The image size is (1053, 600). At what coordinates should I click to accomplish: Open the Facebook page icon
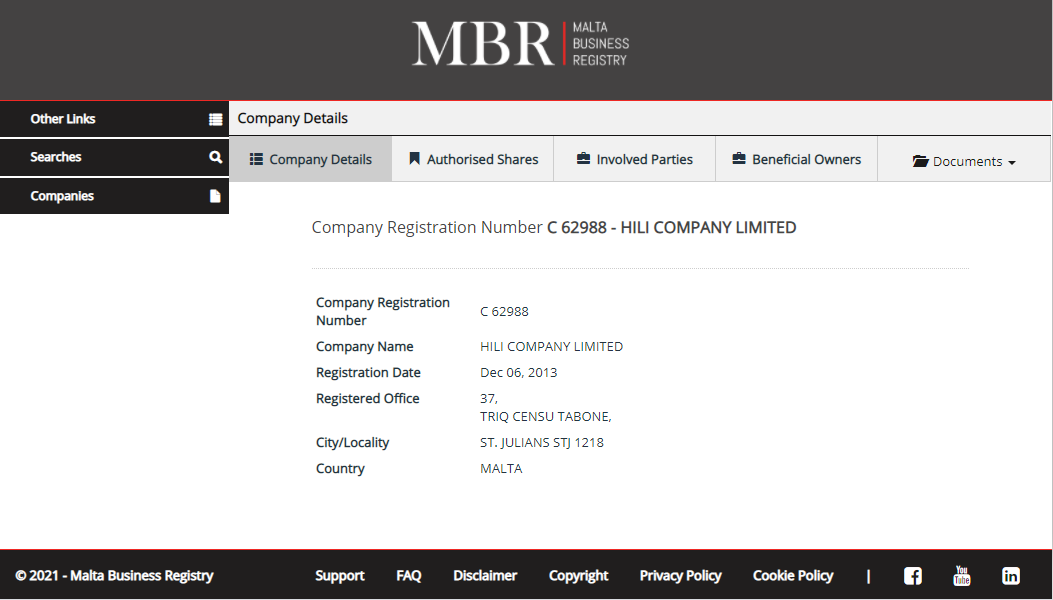pos(912,576)
